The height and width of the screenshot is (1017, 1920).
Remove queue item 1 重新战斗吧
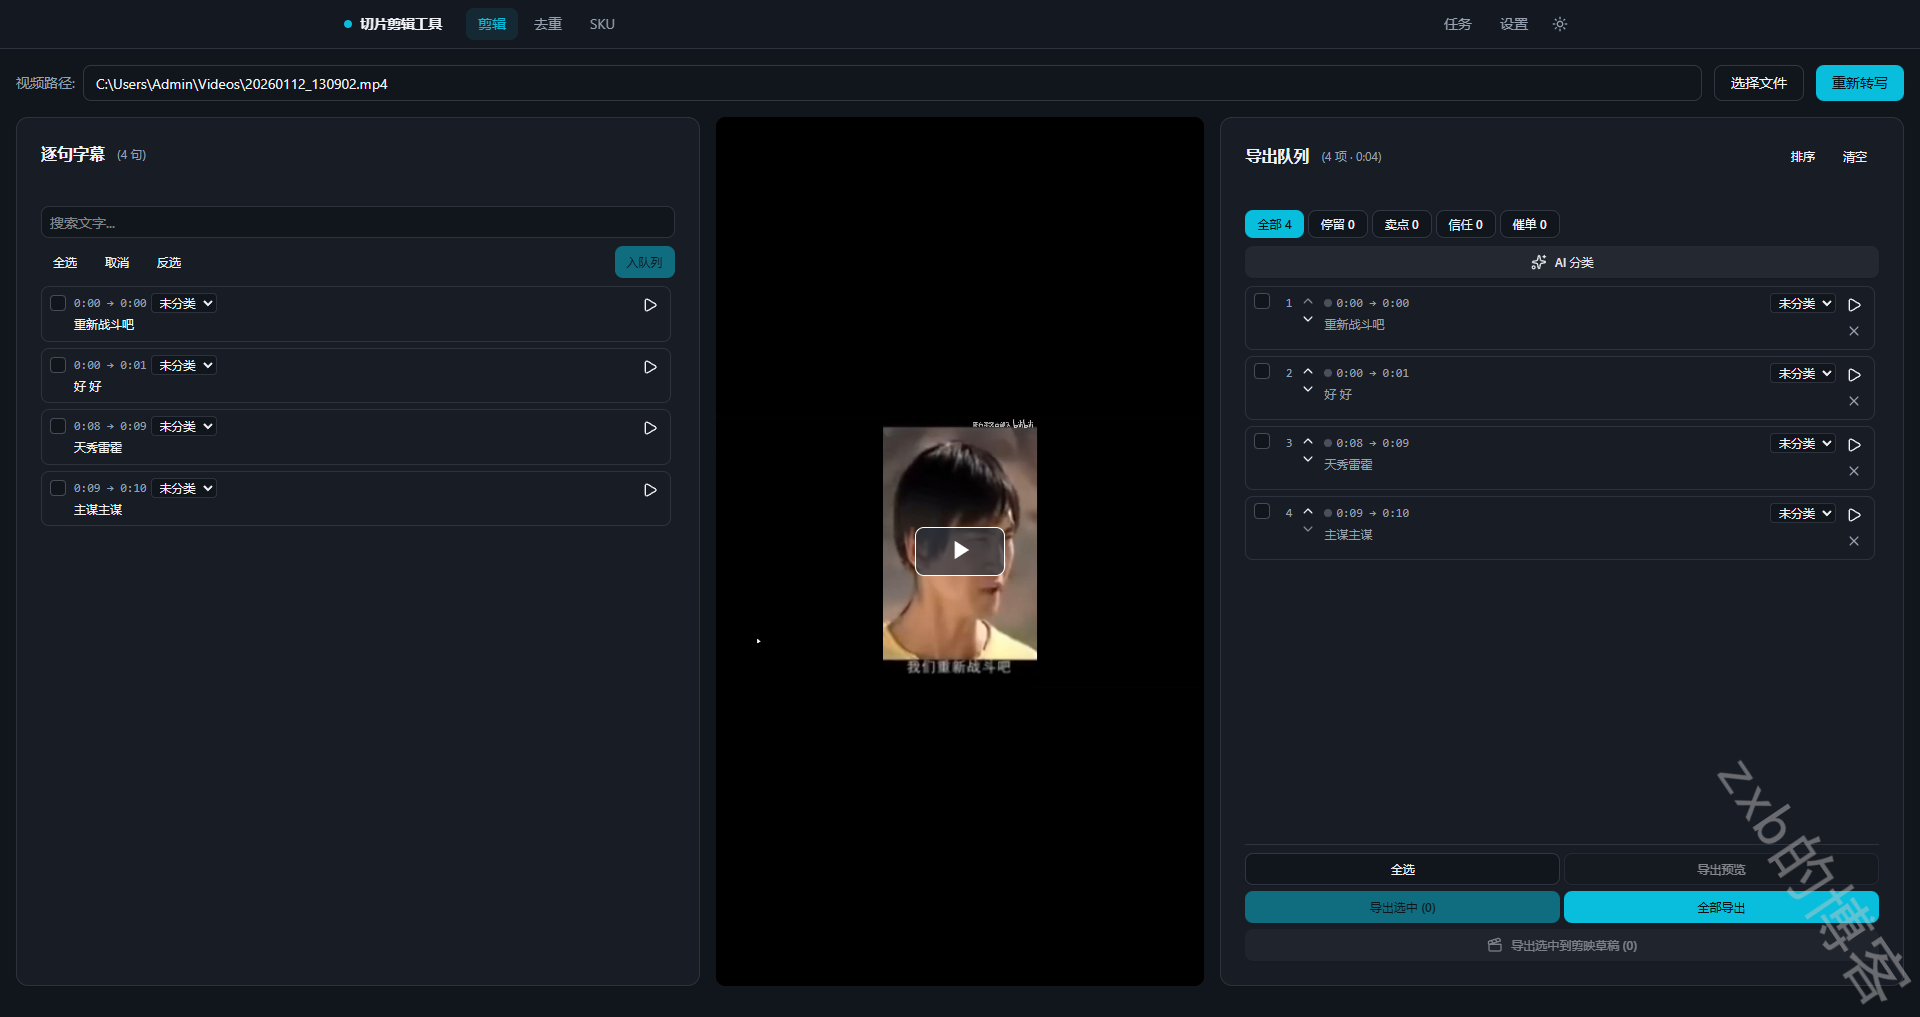1854,331
